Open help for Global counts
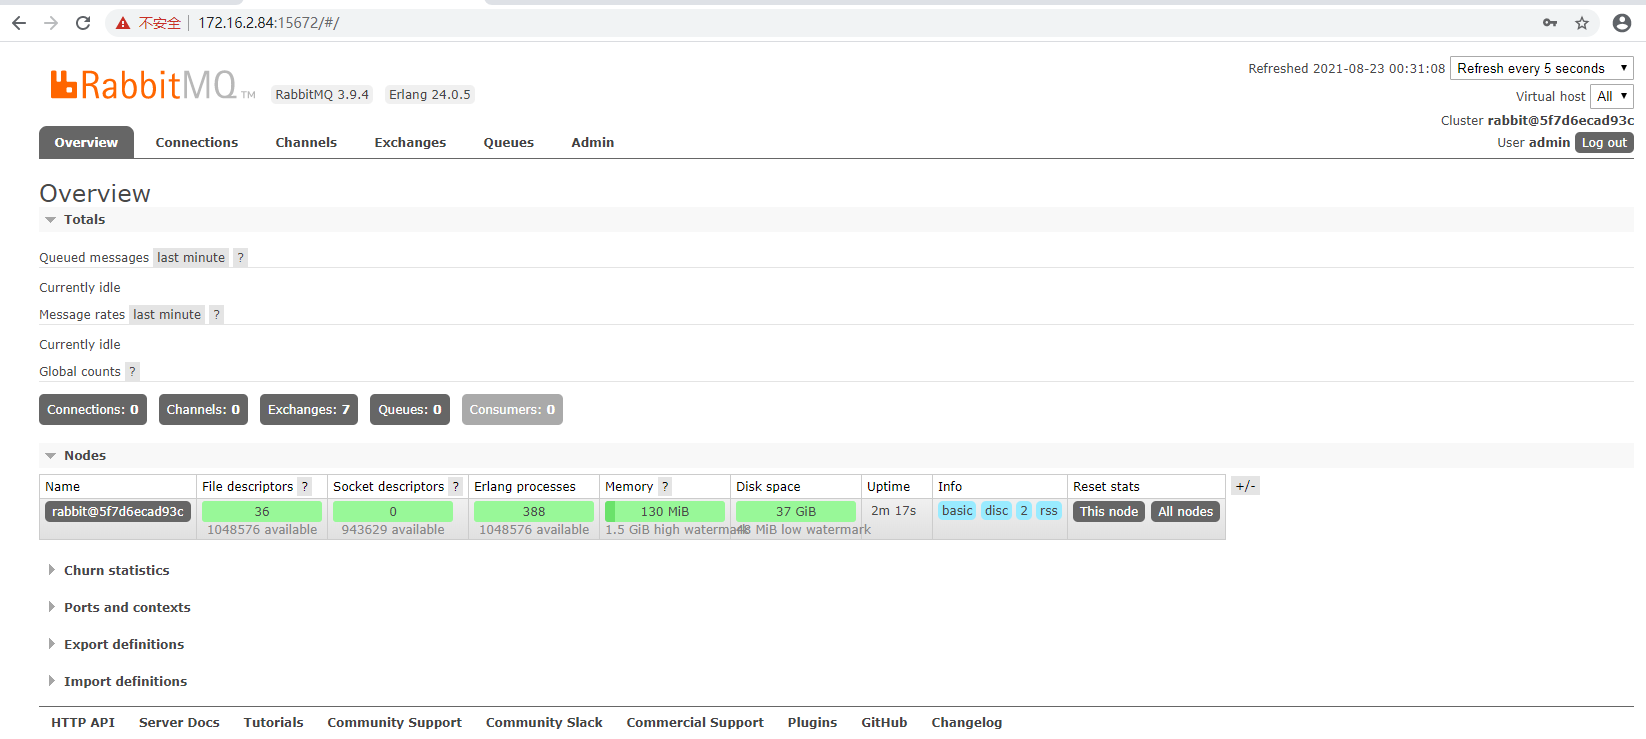This screenshot has height=739, width=1646. [132, 372]
